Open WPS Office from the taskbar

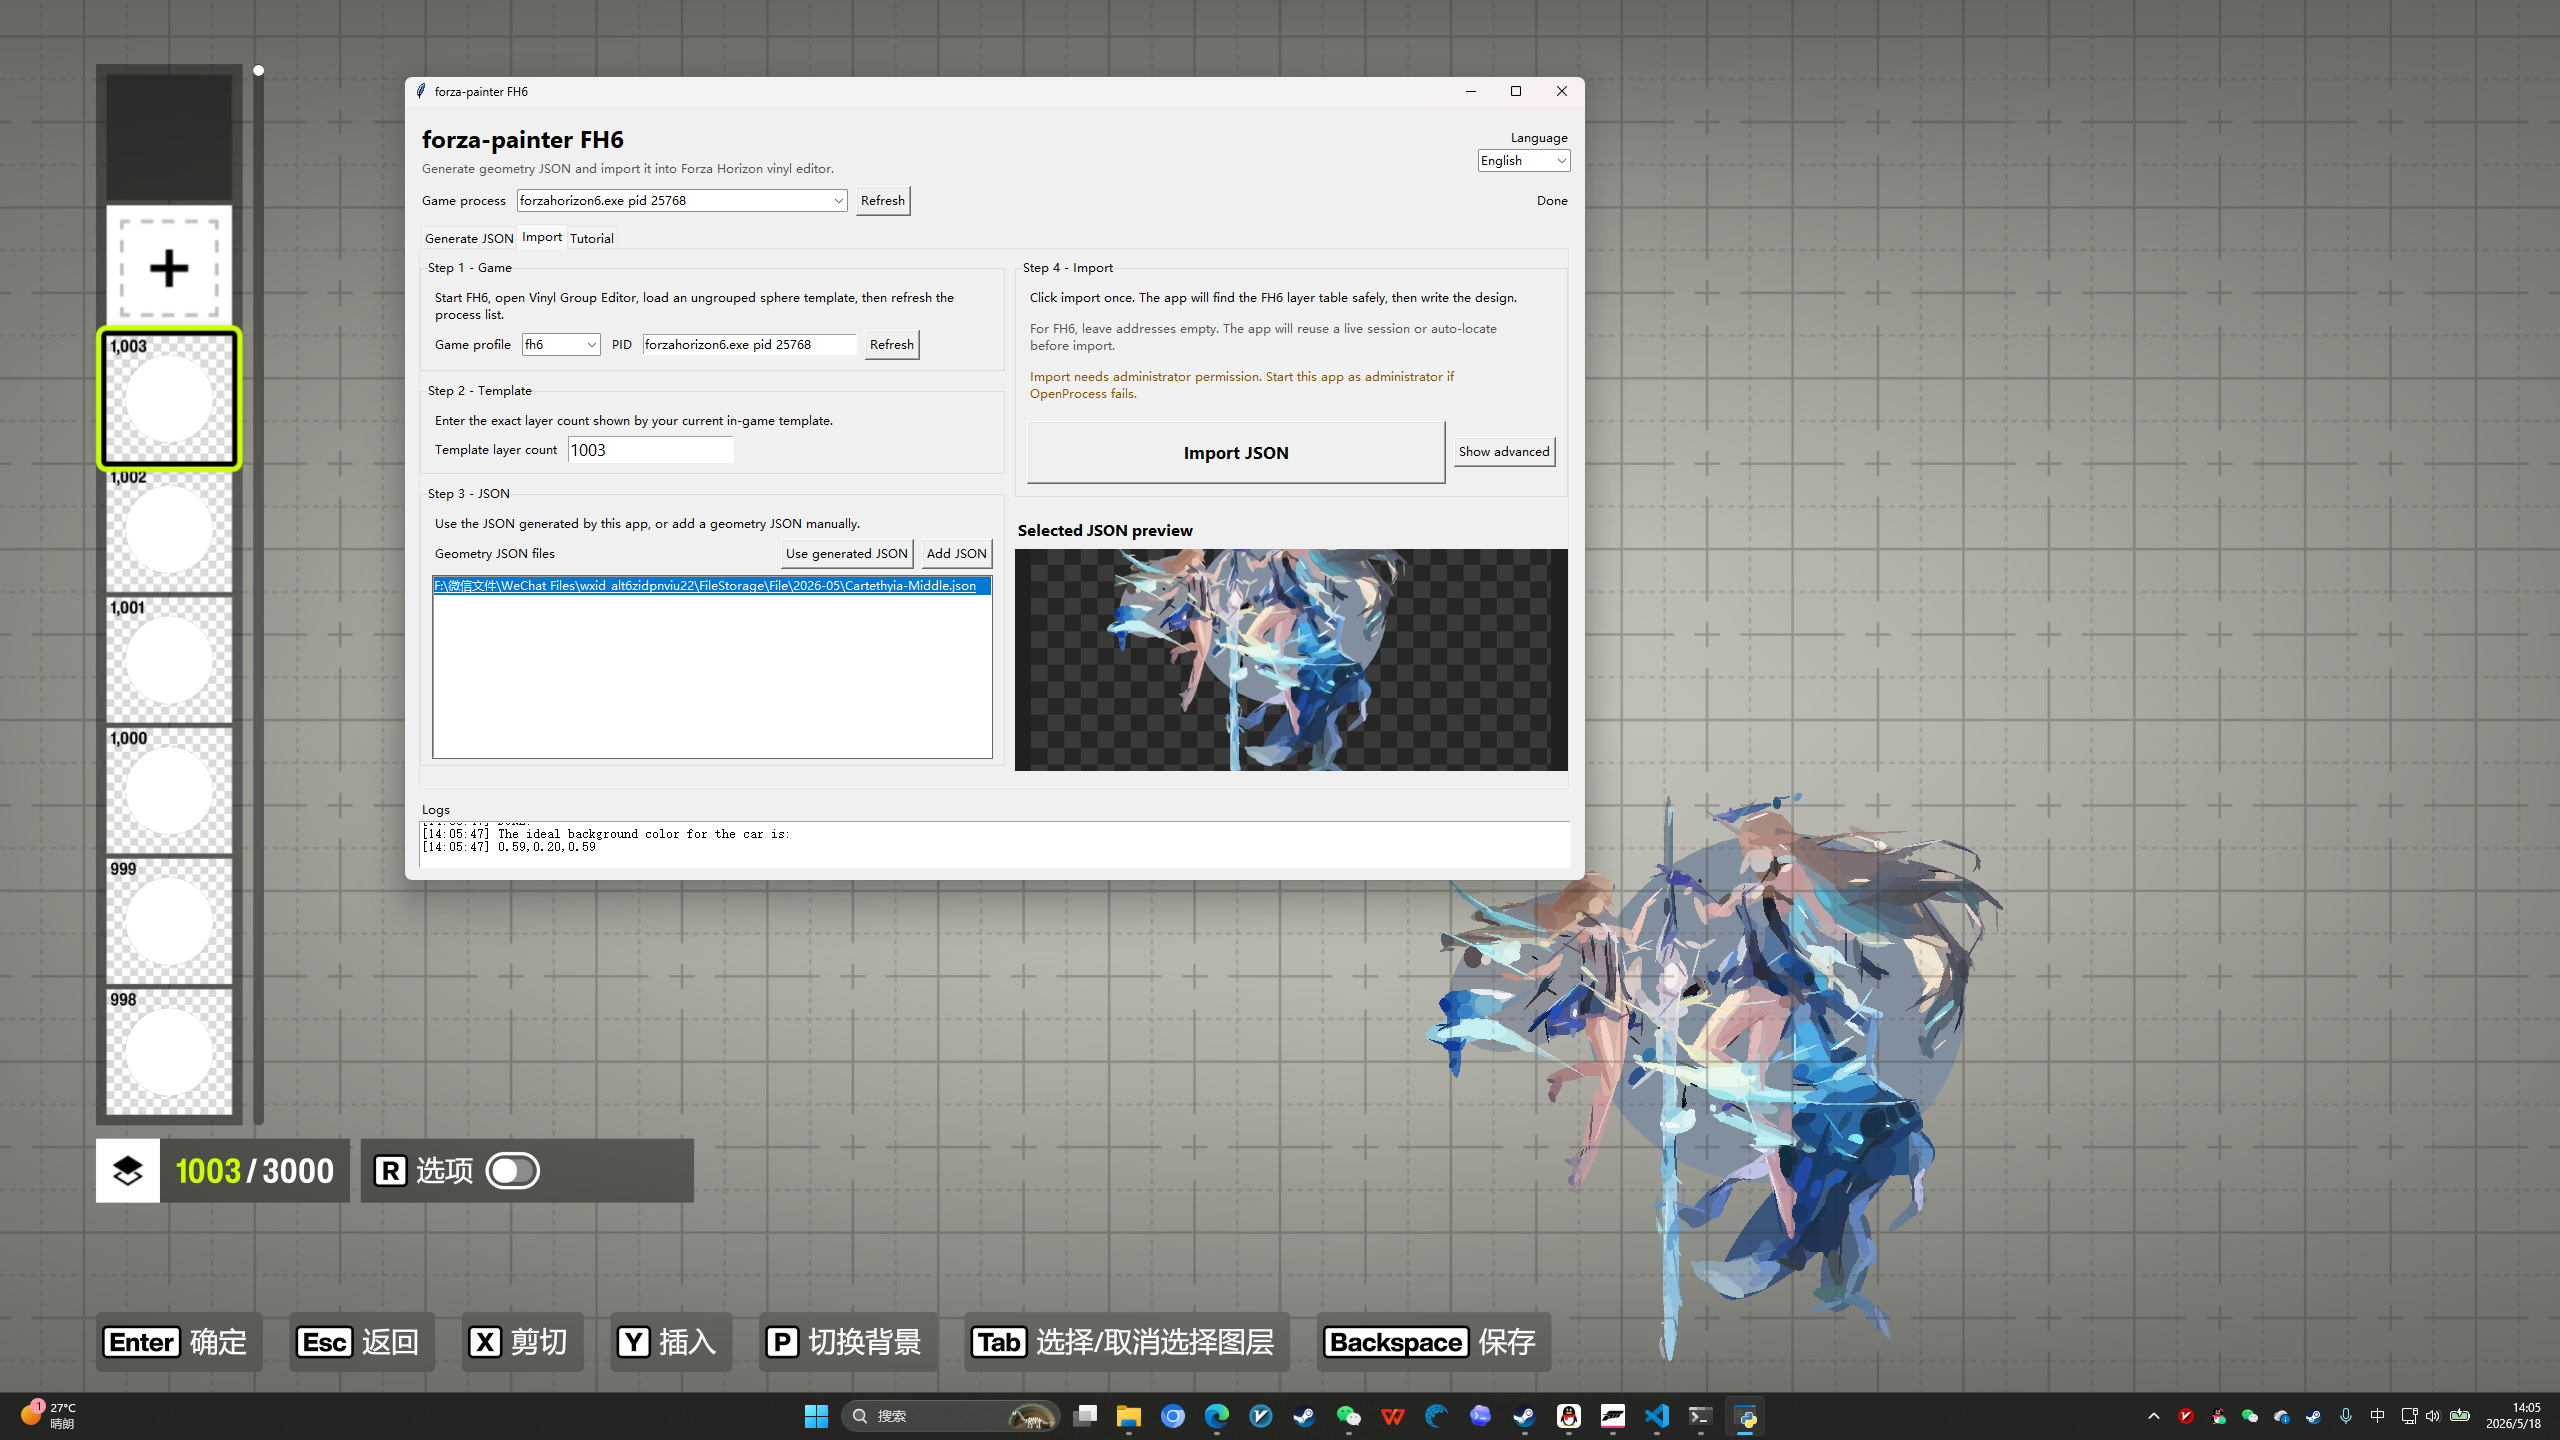click(1393, 1416)
